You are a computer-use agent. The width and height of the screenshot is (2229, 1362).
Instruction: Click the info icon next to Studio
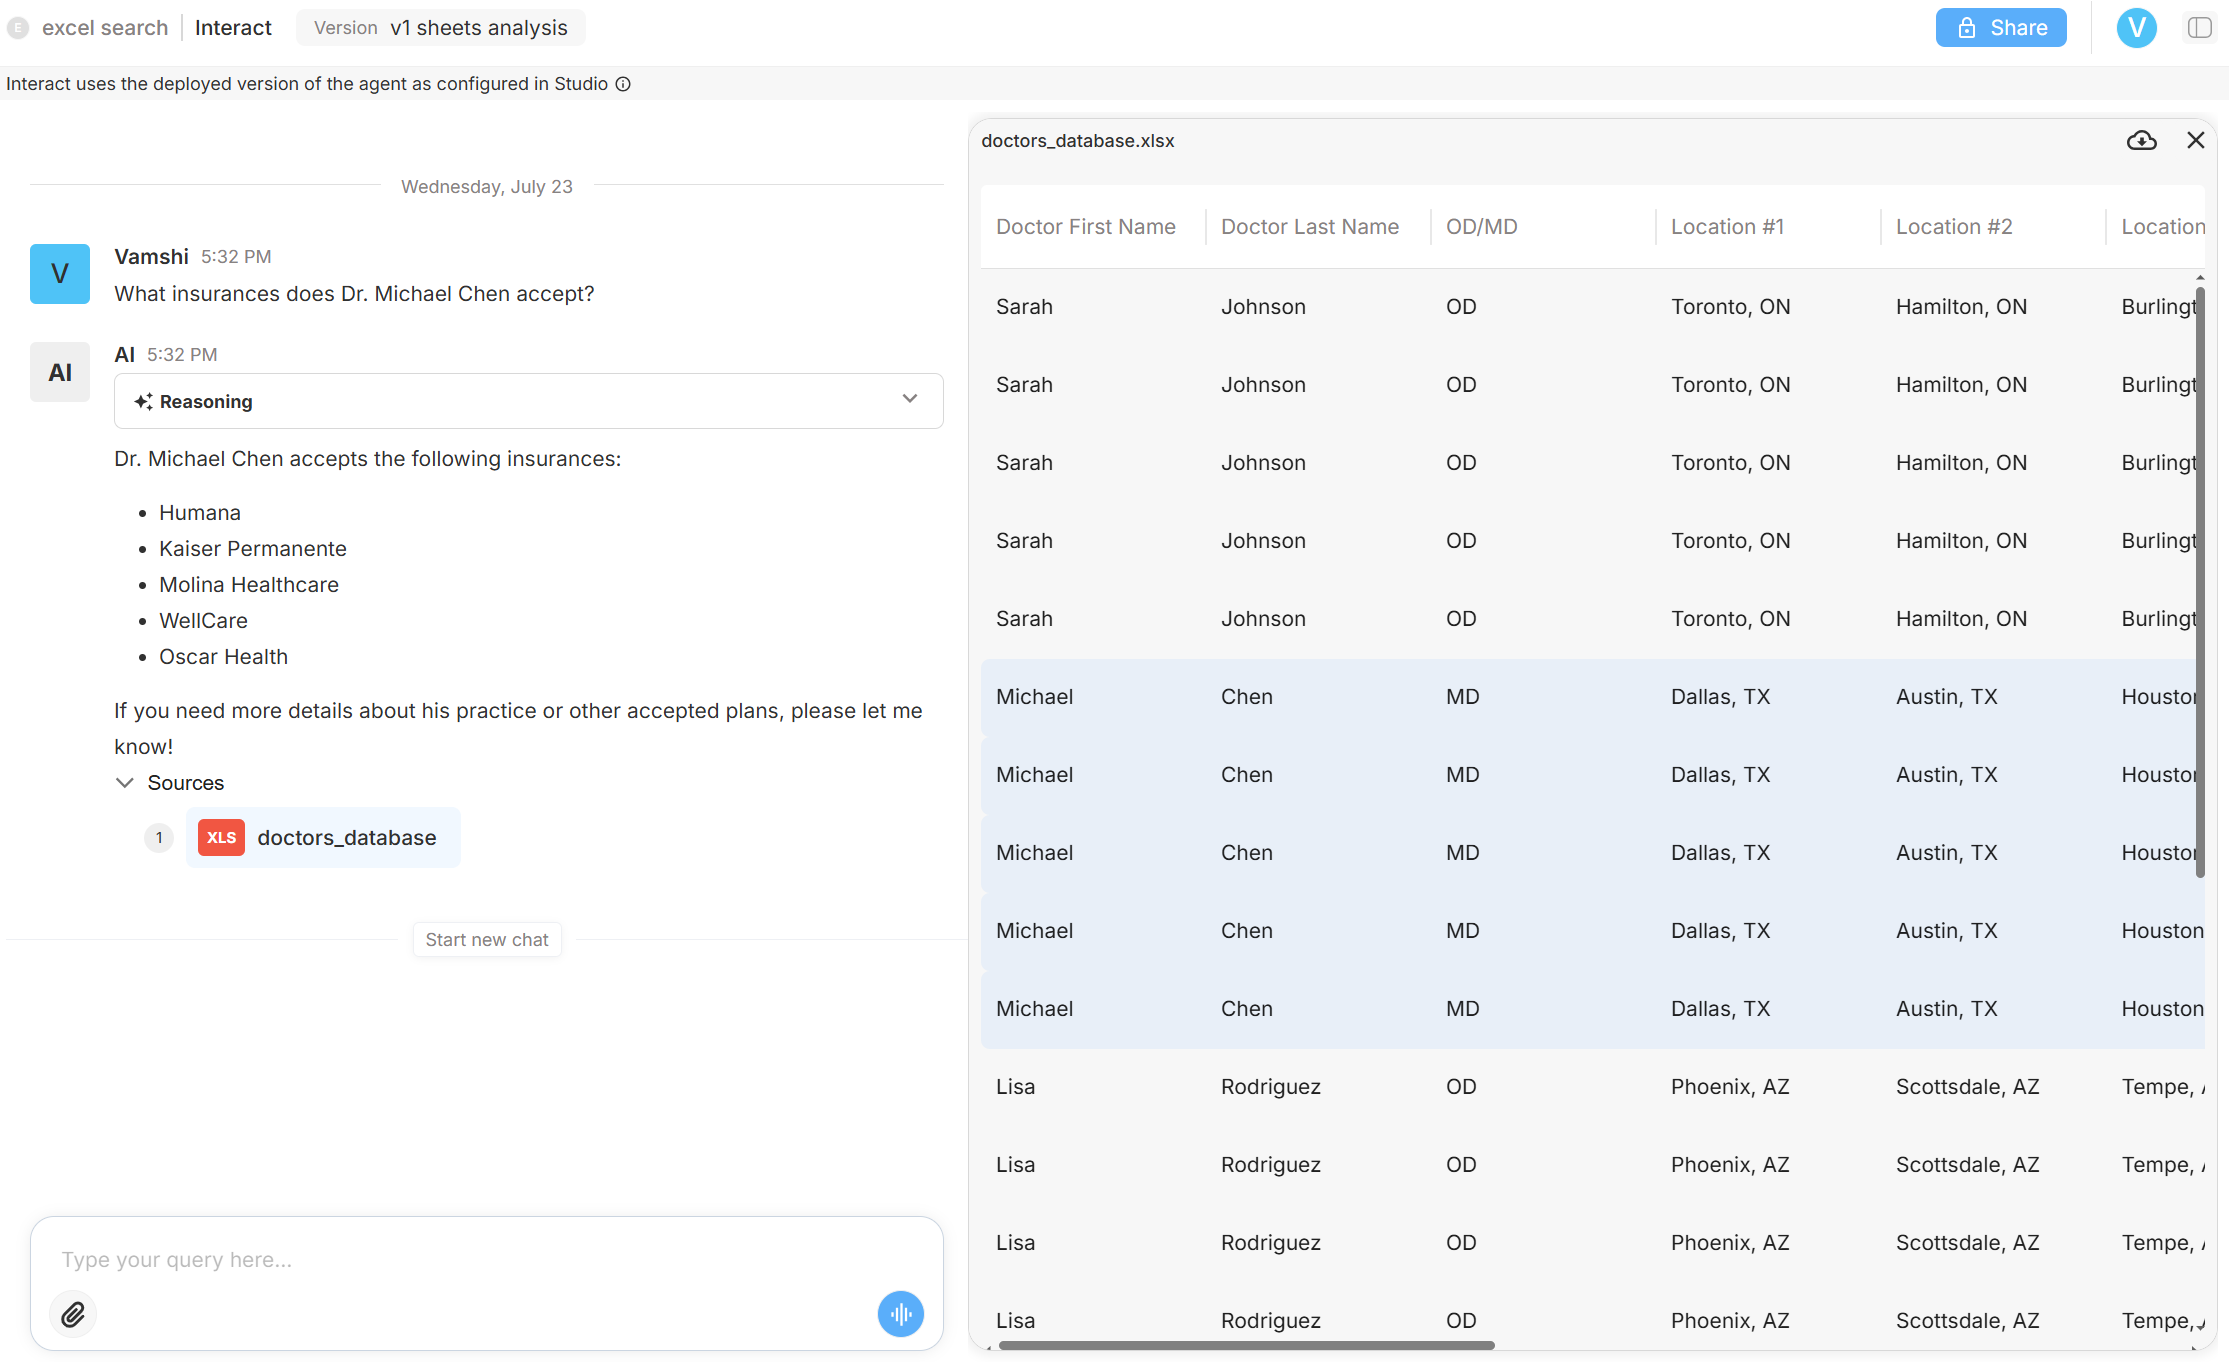[x=623, y=84]
